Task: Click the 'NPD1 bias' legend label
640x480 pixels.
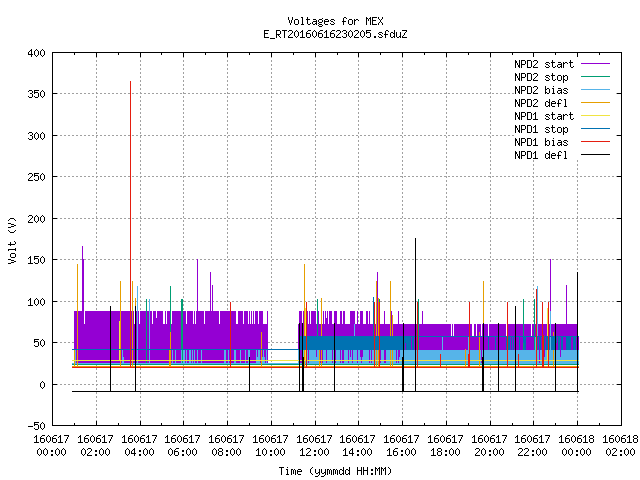Action: click(x=541, y=142)
